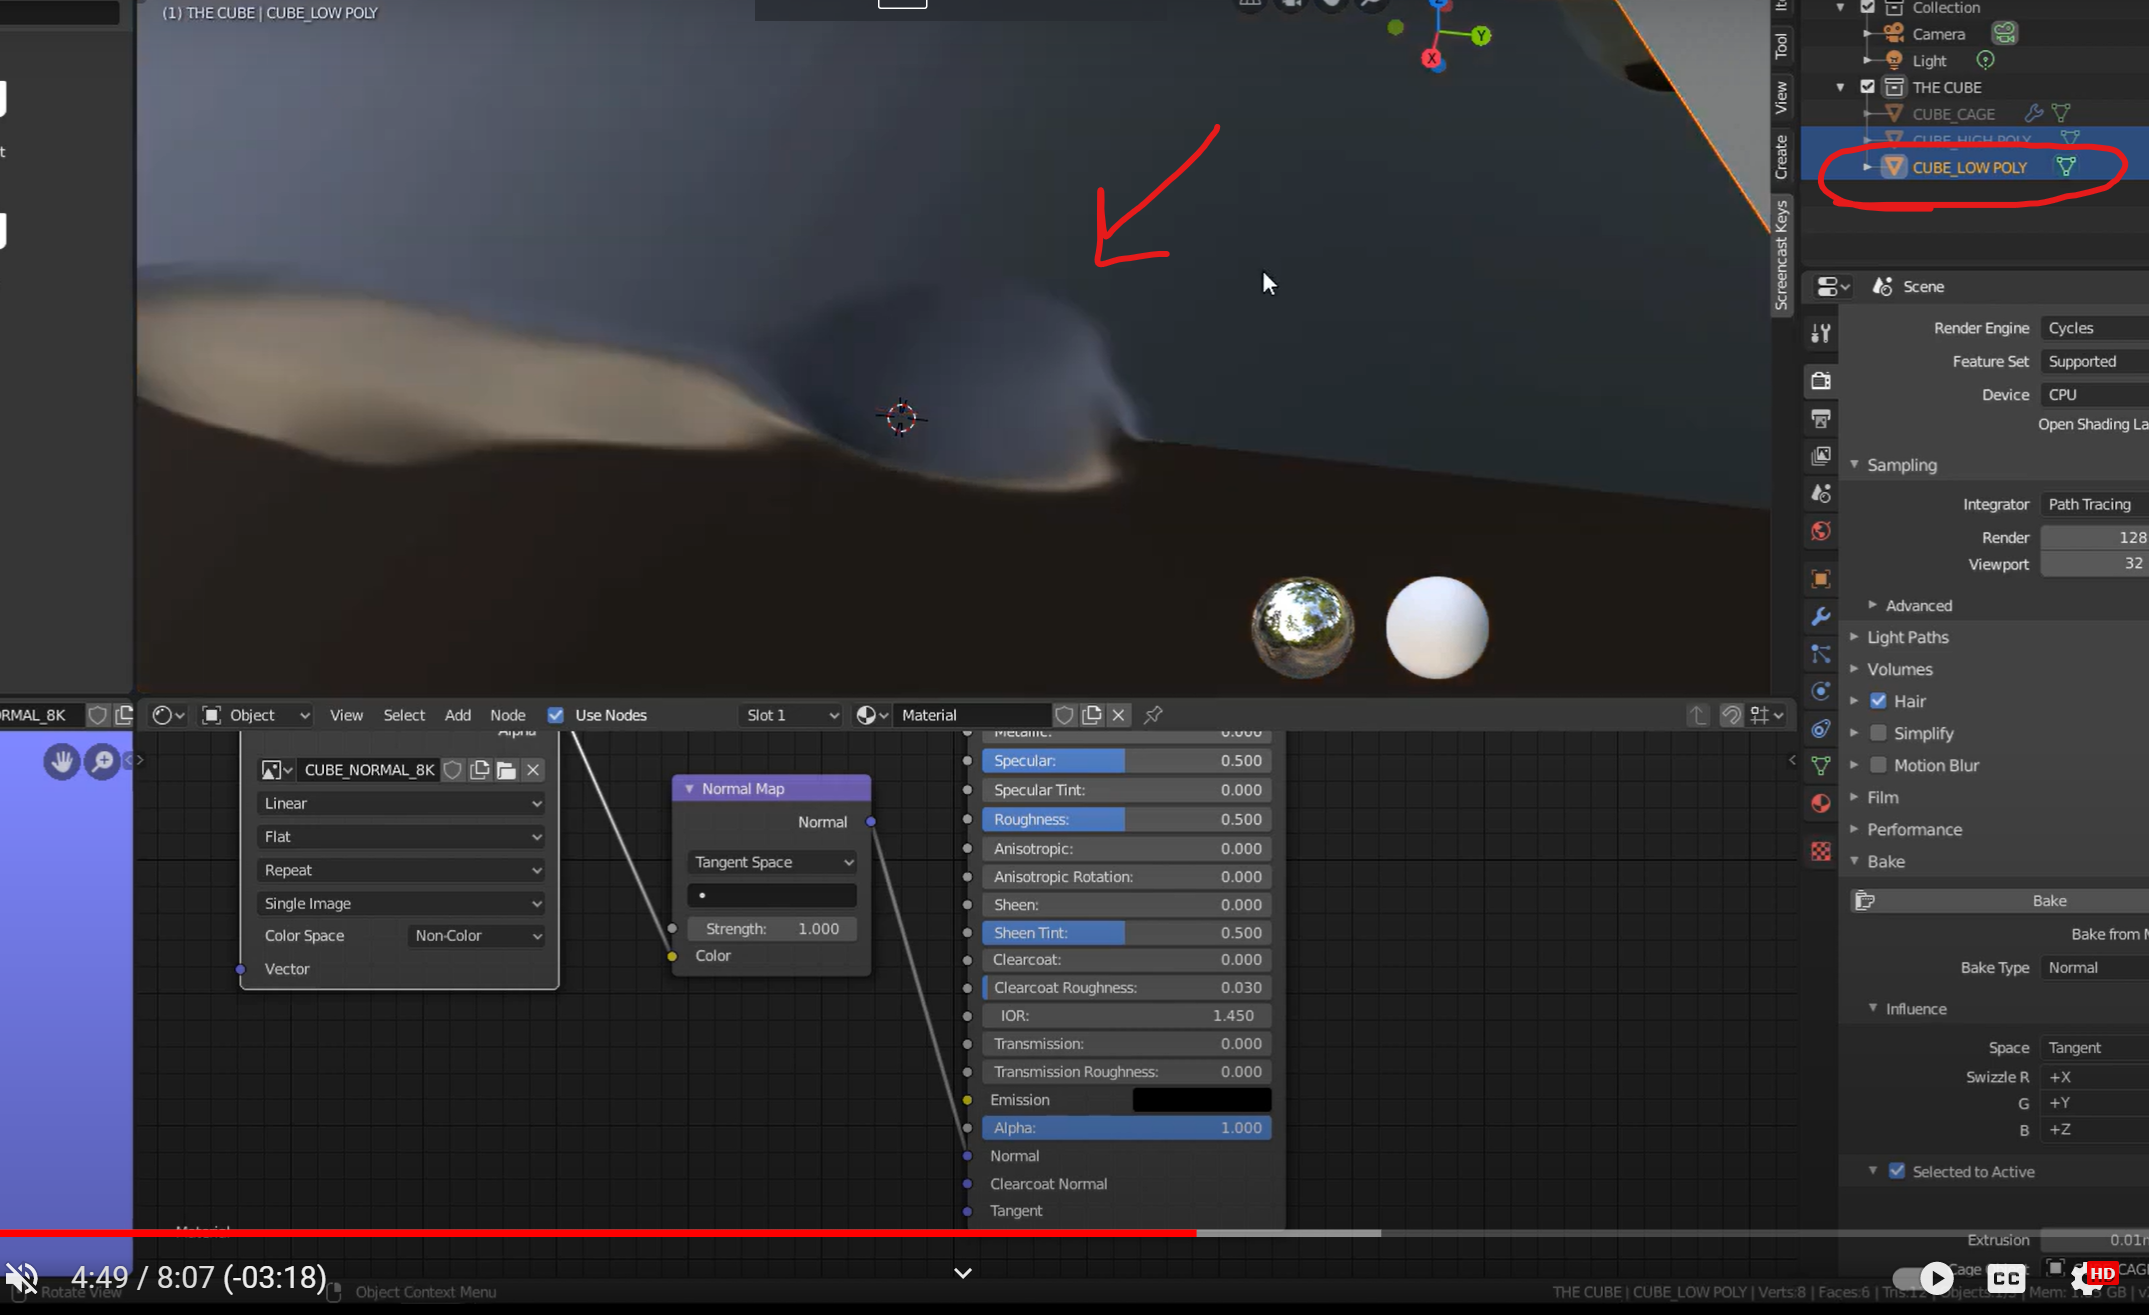
Task: Open the Linear interpolation dropdown
Action: coord(401,803)
